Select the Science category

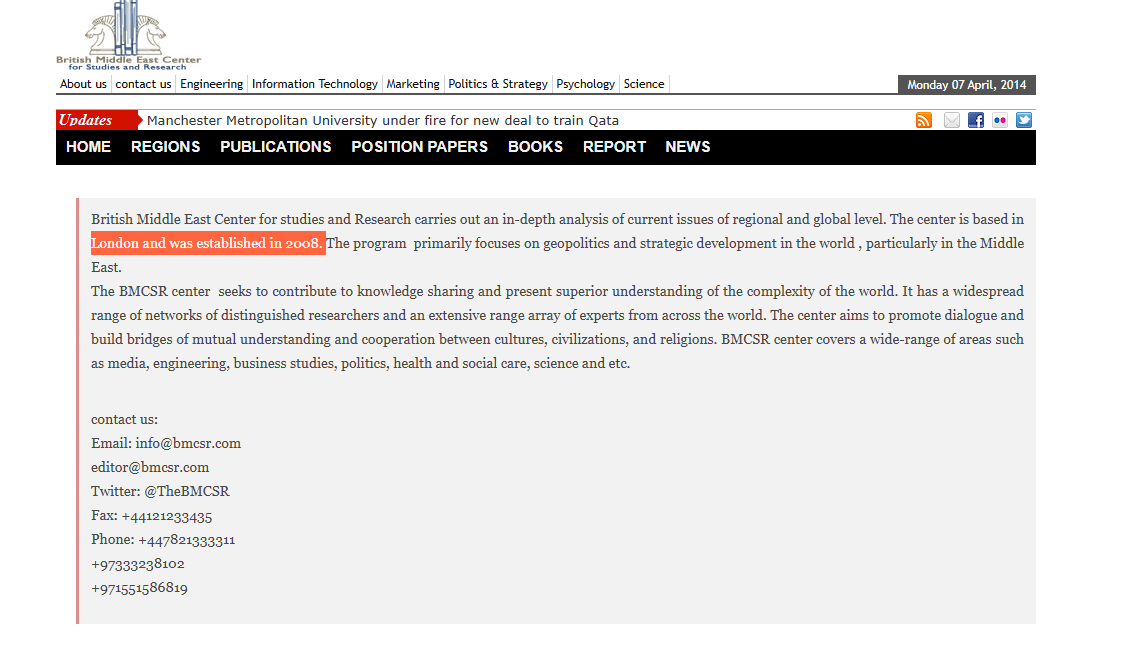(644, 84)
